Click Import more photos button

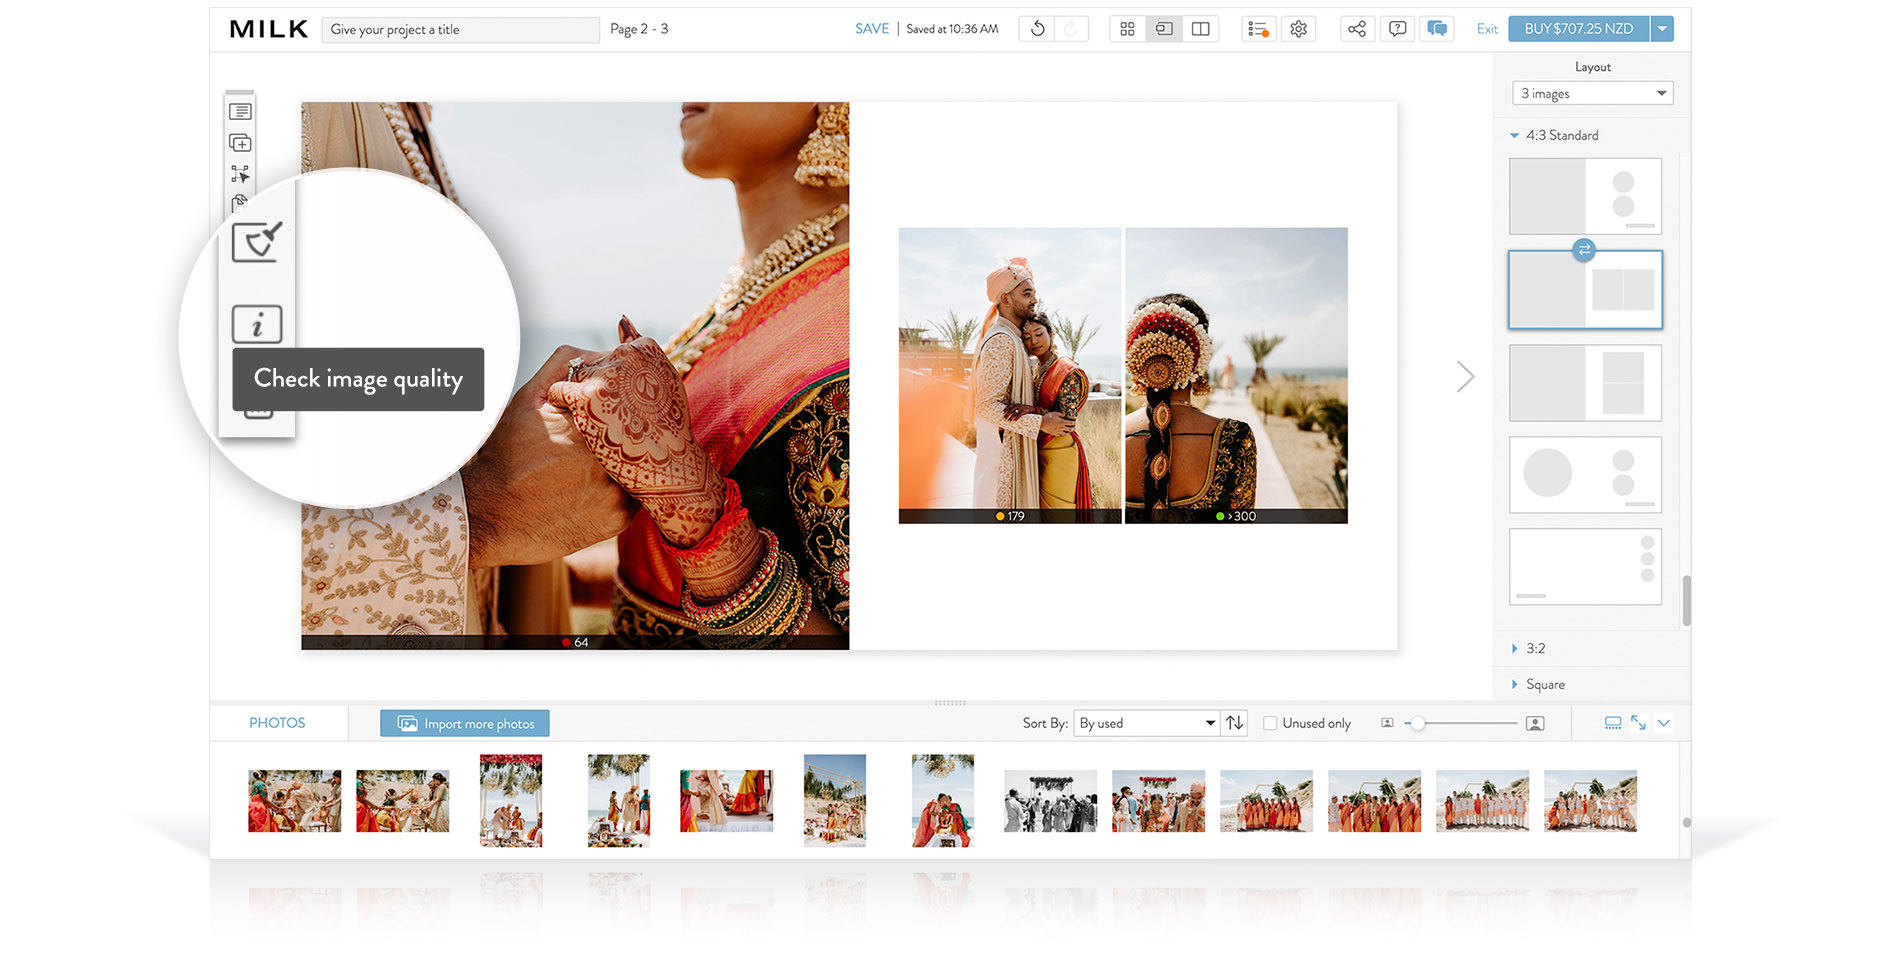point(465,723)
